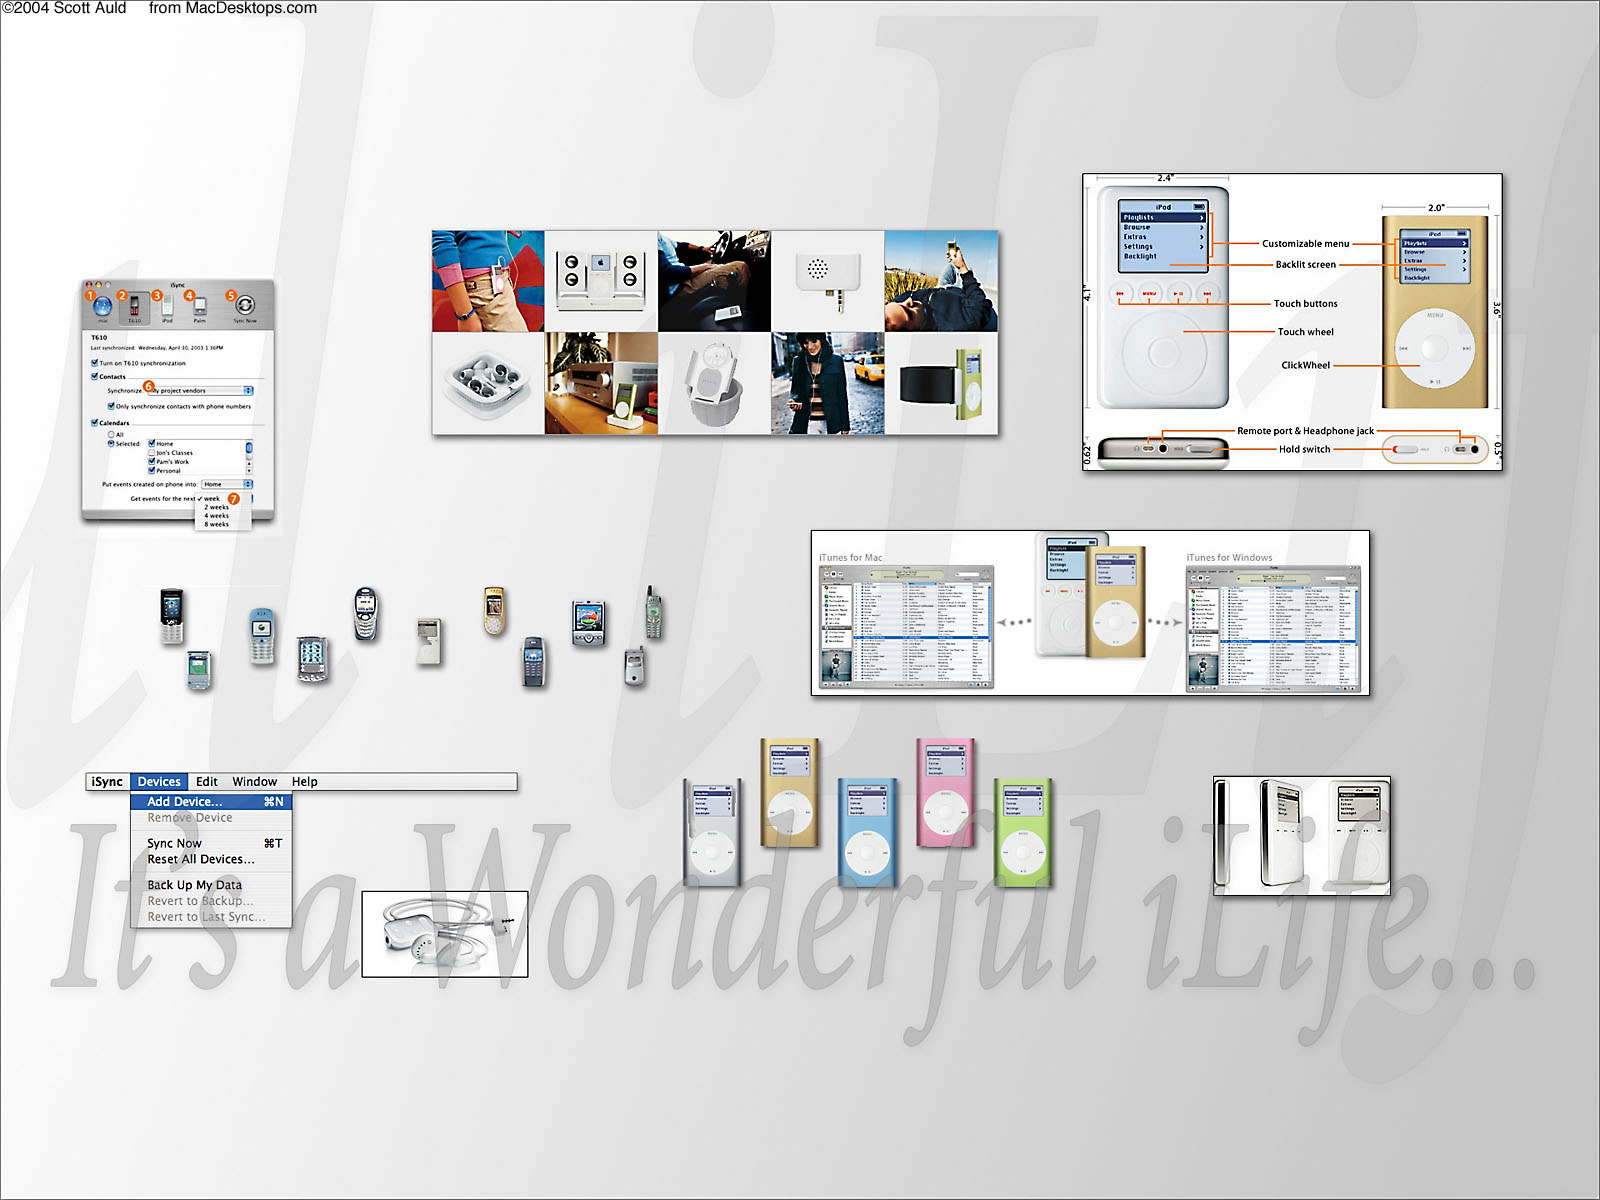The image size is (1600, 1200).
Task: Click the silver iPod mini image
Action: click(712, 832)
